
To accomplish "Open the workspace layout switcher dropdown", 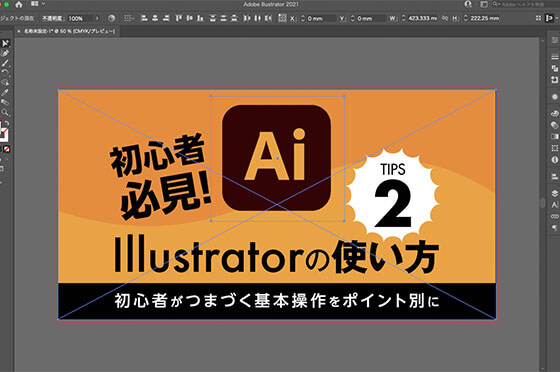I will (x=38, y=4).
